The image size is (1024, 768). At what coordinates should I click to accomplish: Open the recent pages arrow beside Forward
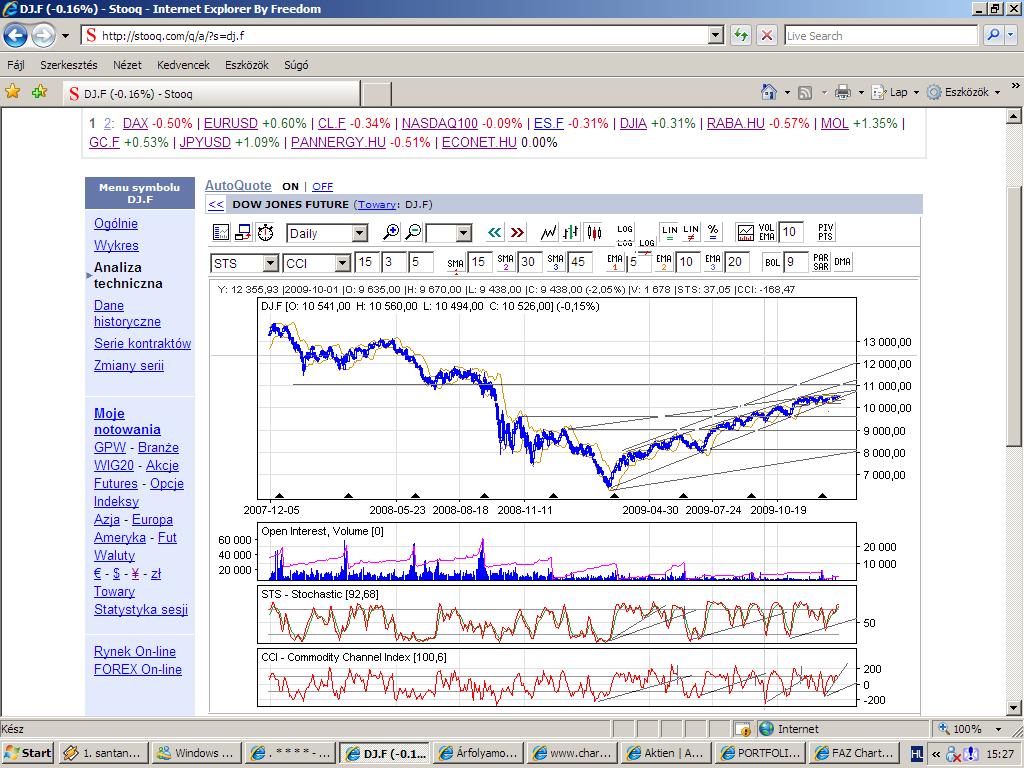(65, 36)
